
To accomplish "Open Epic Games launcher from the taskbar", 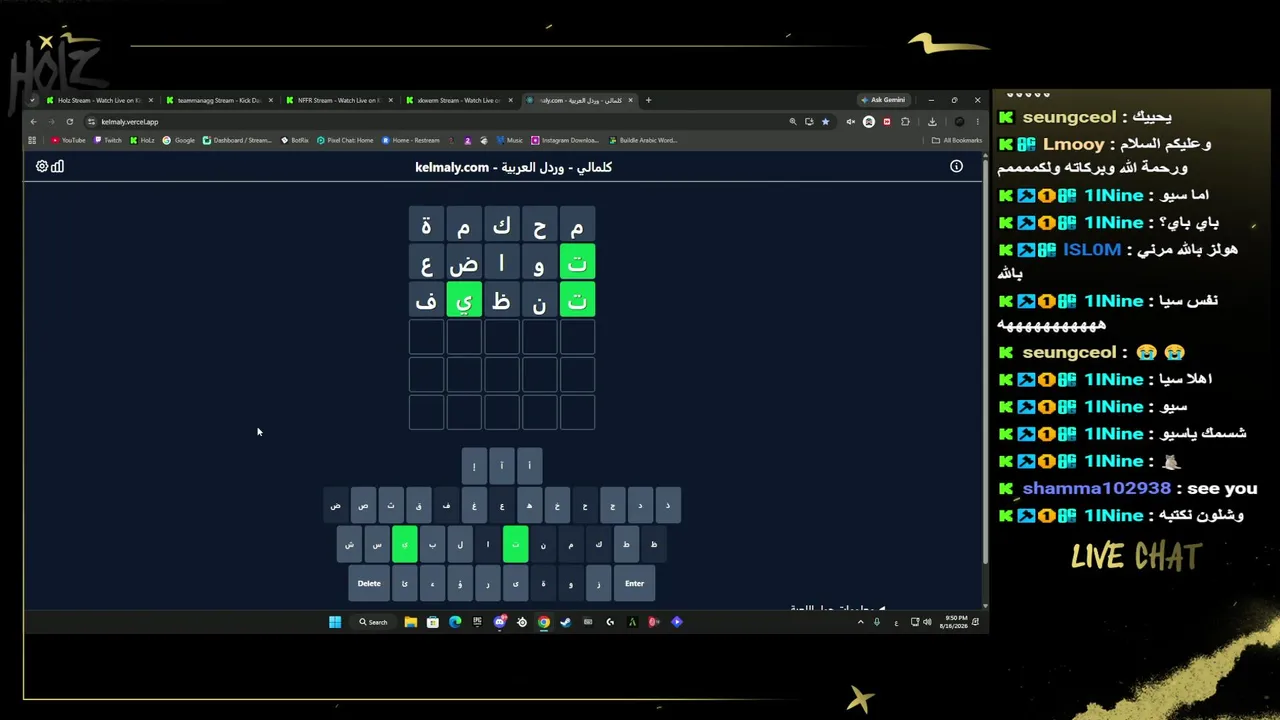I will click(x=477, y=622).
